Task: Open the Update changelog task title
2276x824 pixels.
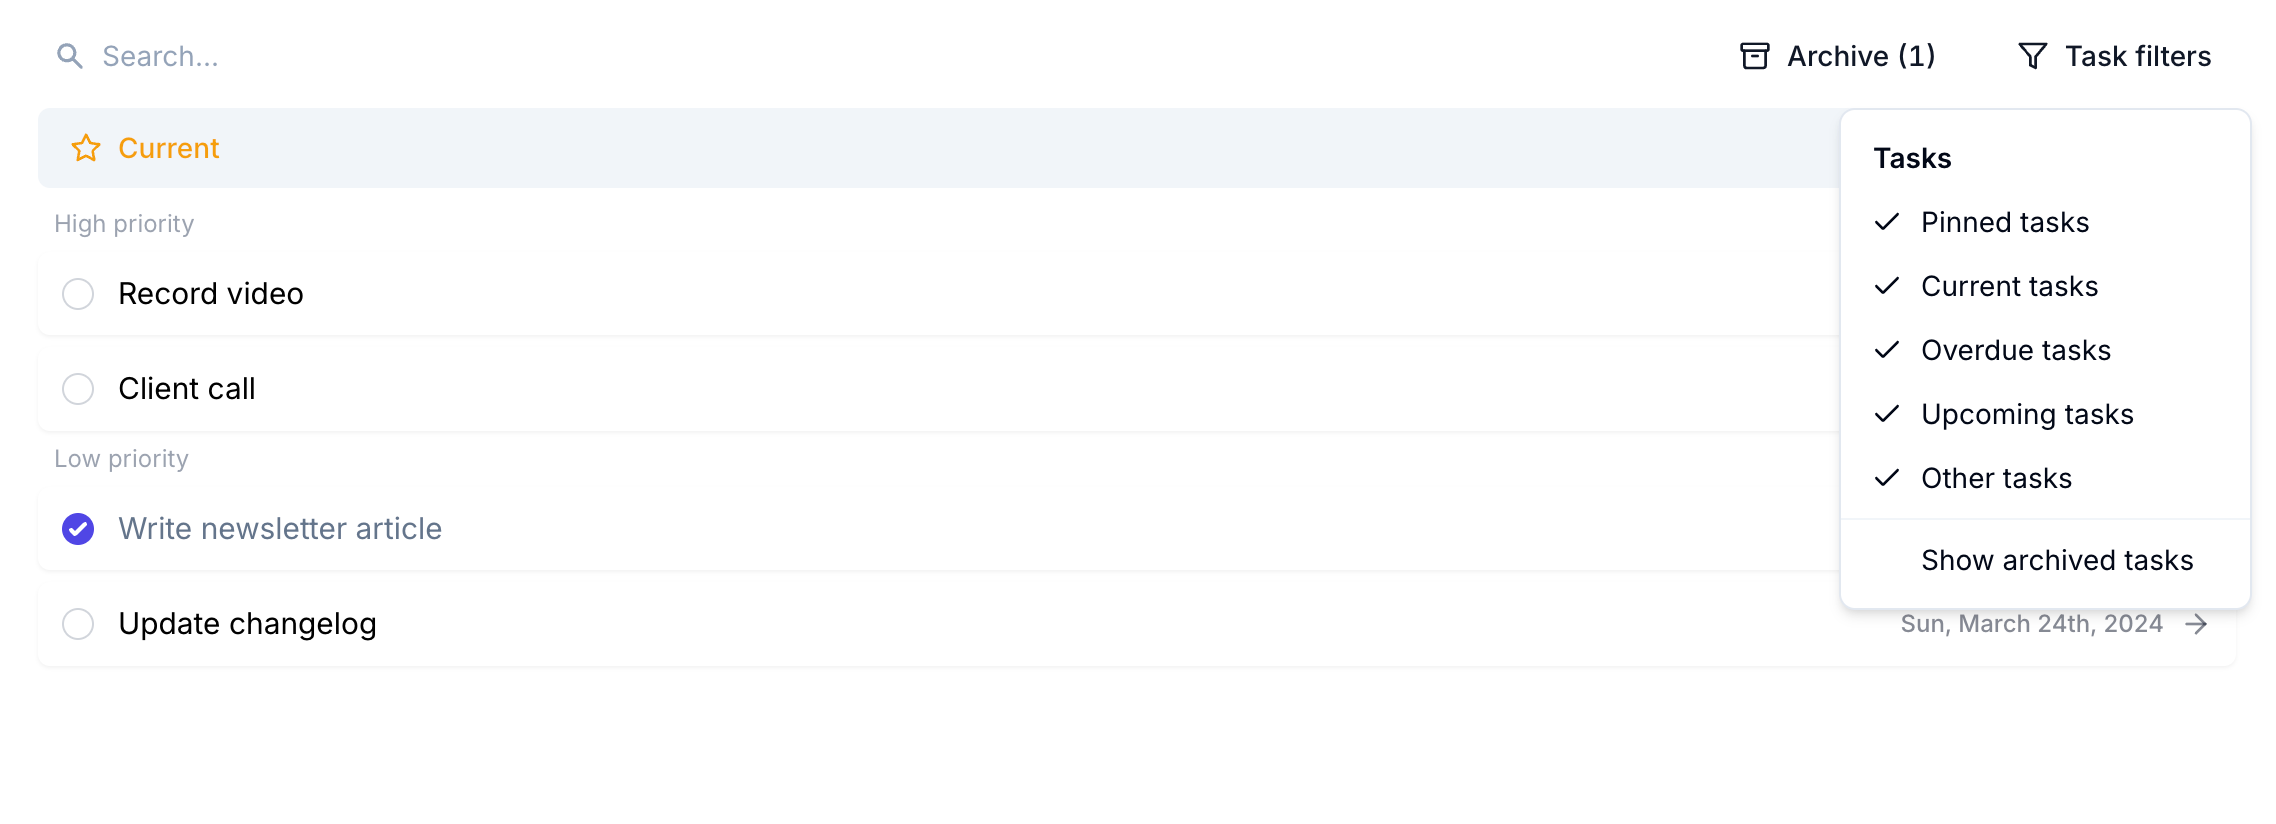Action: (x=247, y=624)
